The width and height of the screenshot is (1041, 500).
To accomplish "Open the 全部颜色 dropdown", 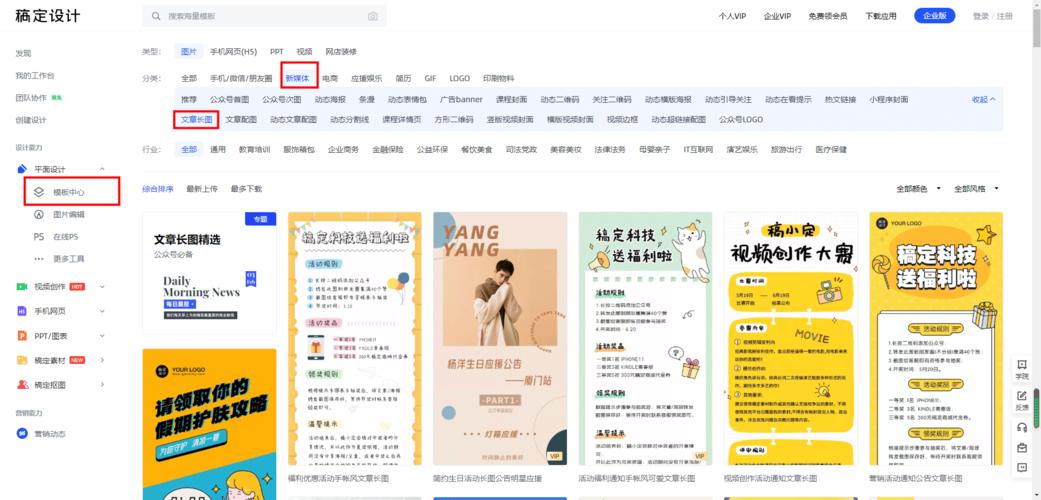I will (918, 189).
